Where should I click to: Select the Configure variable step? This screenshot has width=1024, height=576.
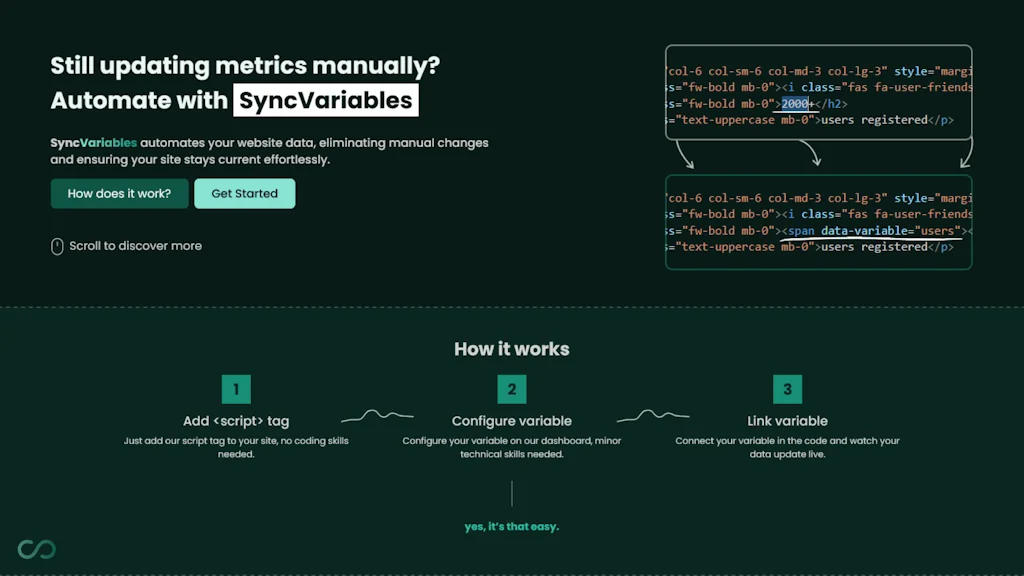512,421
